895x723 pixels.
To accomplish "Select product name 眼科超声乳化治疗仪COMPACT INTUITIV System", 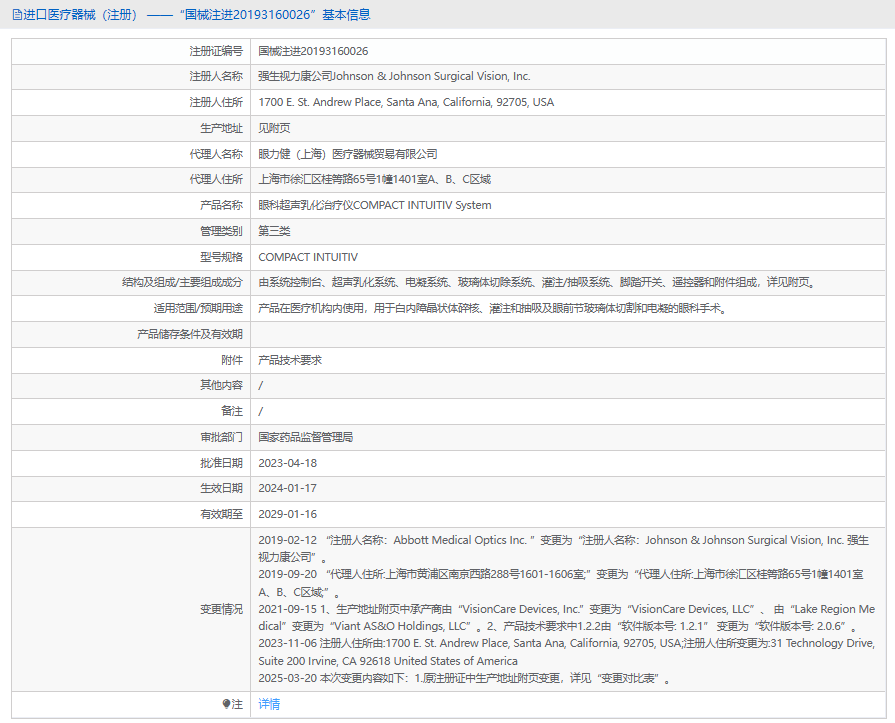I will coord(374,205).
